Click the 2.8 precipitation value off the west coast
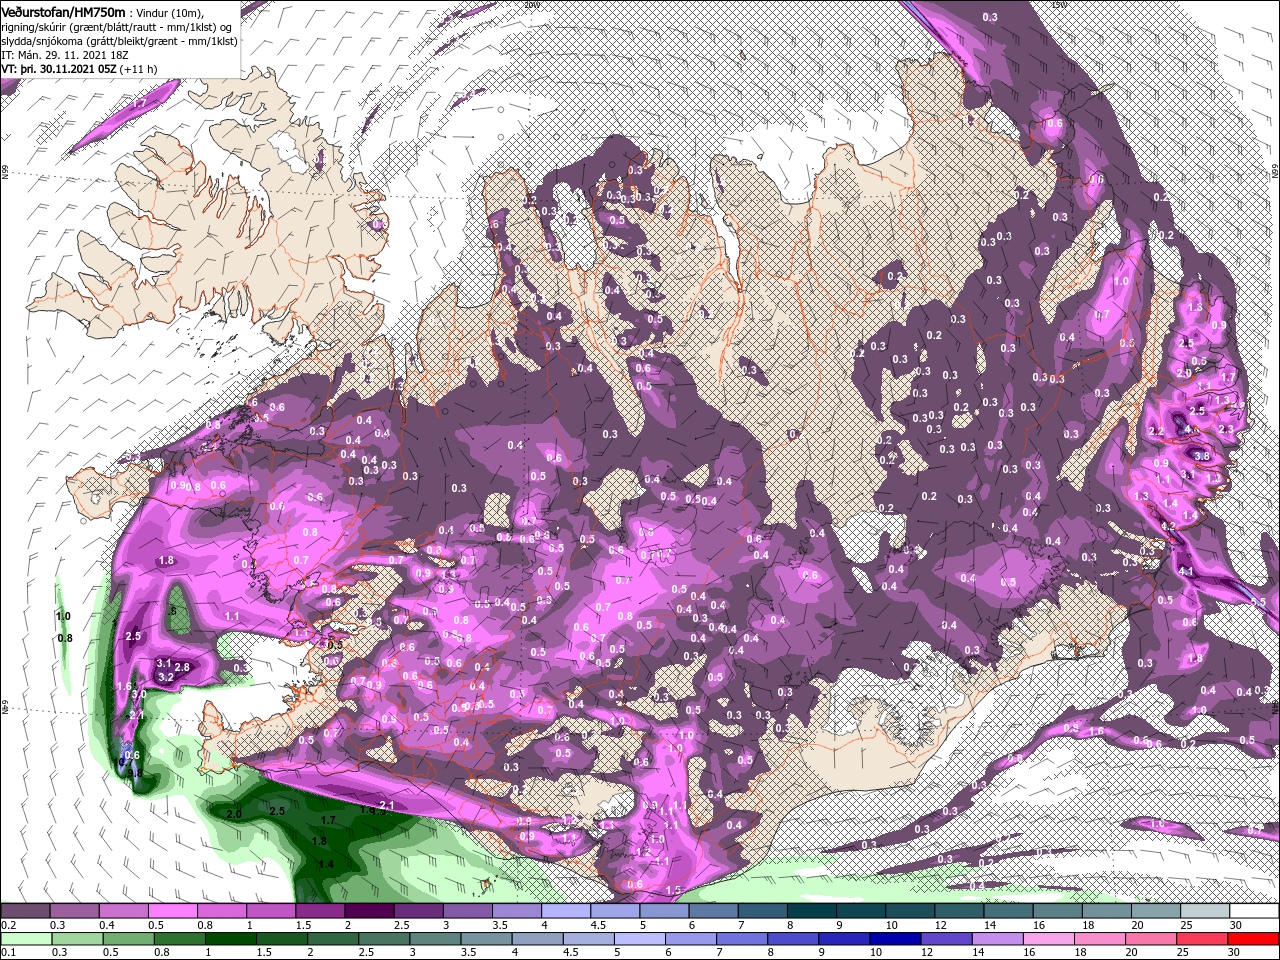The width and height of the screenshot is (1280, 960). [182, 667]
